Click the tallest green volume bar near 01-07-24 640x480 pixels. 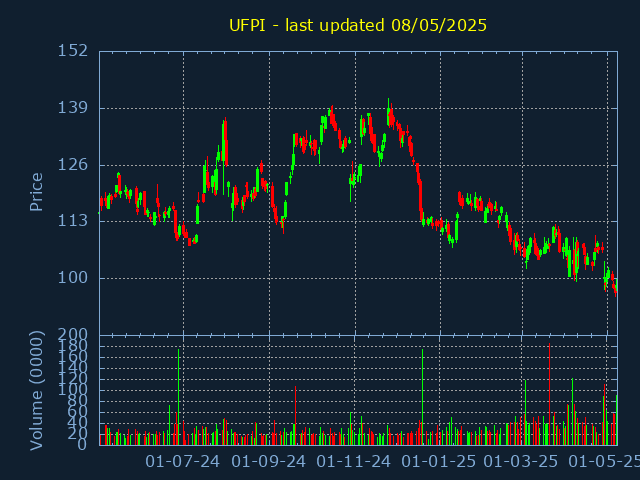click(x=178, y=397)
